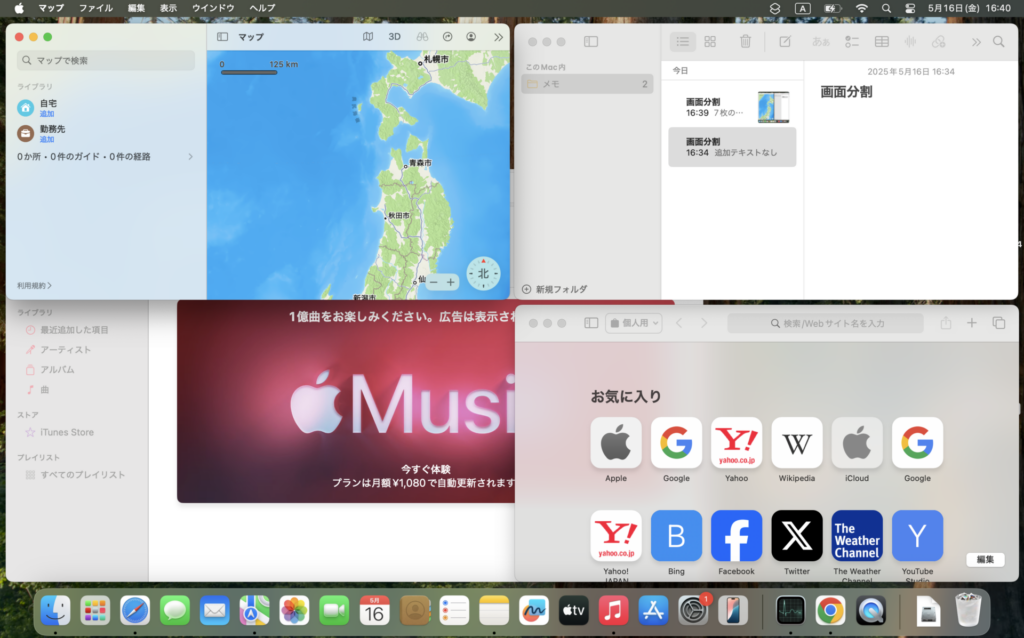Zoom out with the map minus button

click(x=434, y=282)
